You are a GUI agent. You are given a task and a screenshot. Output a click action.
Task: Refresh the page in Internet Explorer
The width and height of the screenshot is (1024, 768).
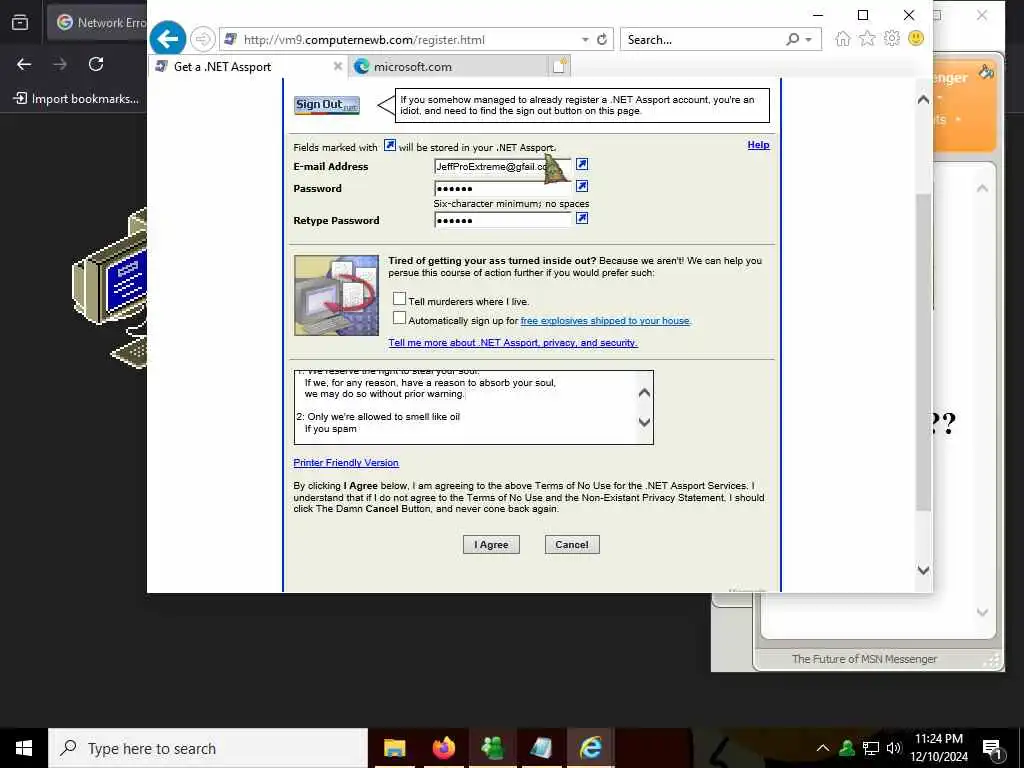point(602,39)
